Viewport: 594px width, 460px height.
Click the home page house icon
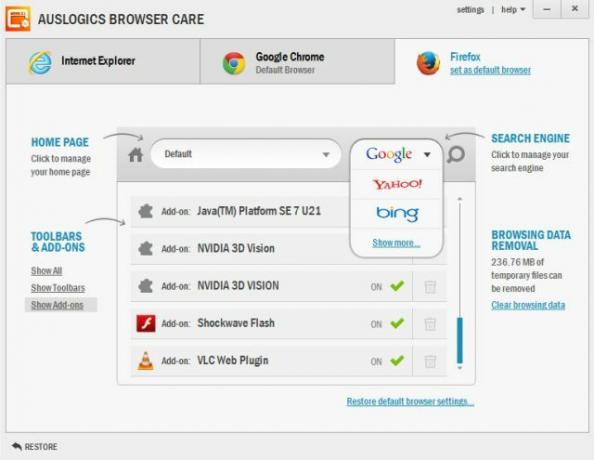pyautogui.click(x=135, y=155)
